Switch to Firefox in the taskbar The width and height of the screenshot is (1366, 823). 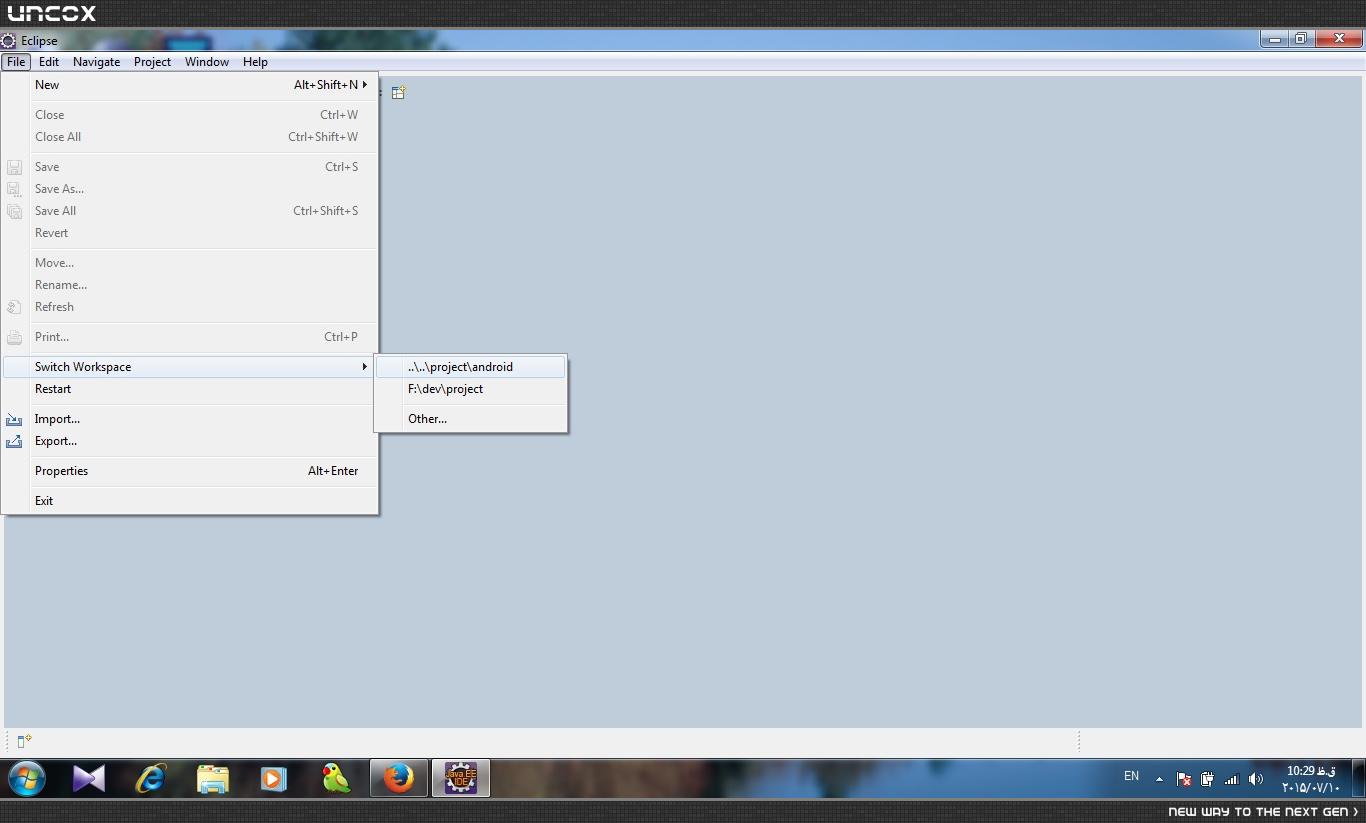[x=399, y=778]
